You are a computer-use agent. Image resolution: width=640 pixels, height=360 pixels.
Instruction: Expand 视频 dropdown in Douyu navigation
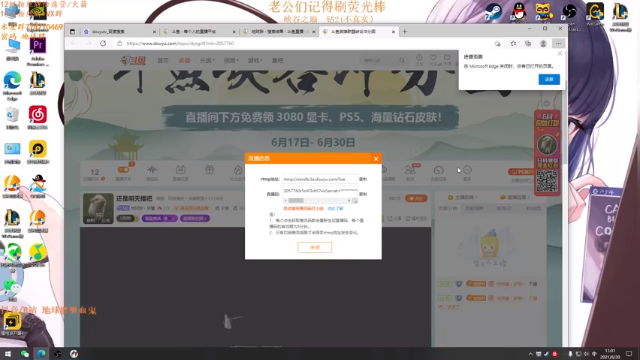pos(231,60)
